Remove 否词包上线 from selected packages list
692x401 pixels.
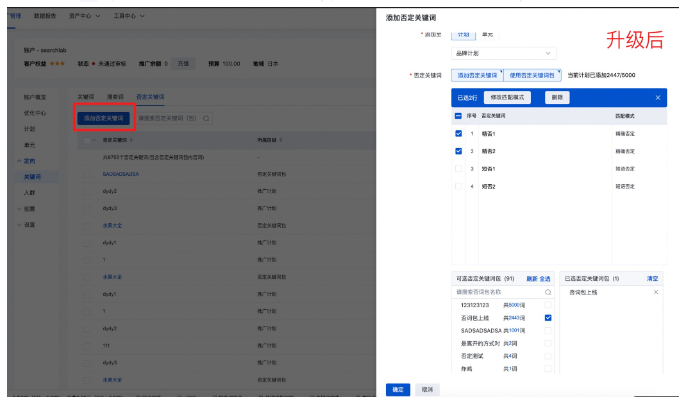(x=656, y=291)
